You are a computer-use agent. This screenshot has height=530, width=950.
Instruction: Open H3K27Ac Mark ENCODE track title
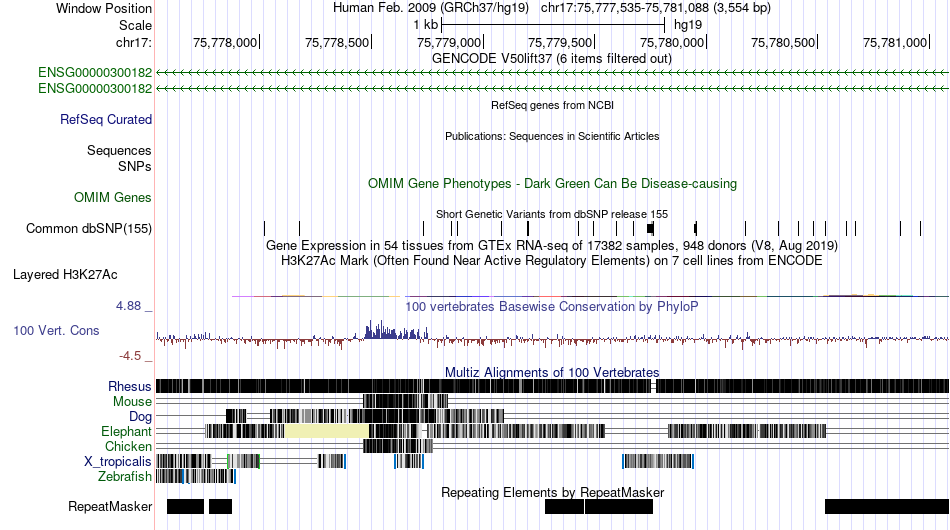pyautogui.click(x=552, y=260)
